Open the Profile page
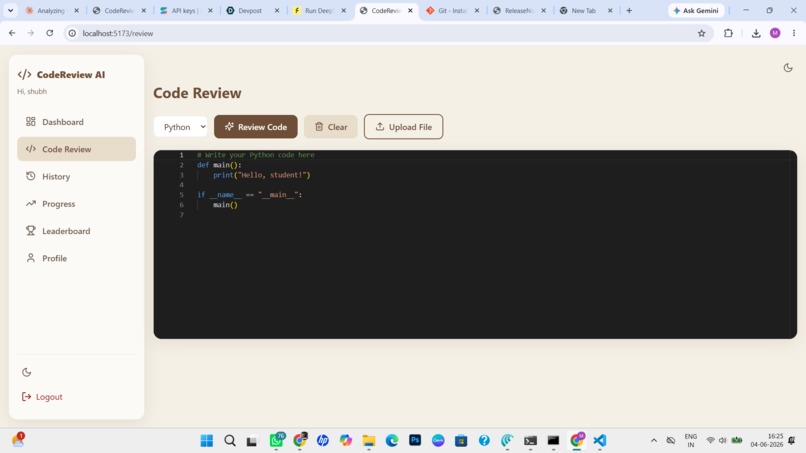 click(x=76, y=258)
